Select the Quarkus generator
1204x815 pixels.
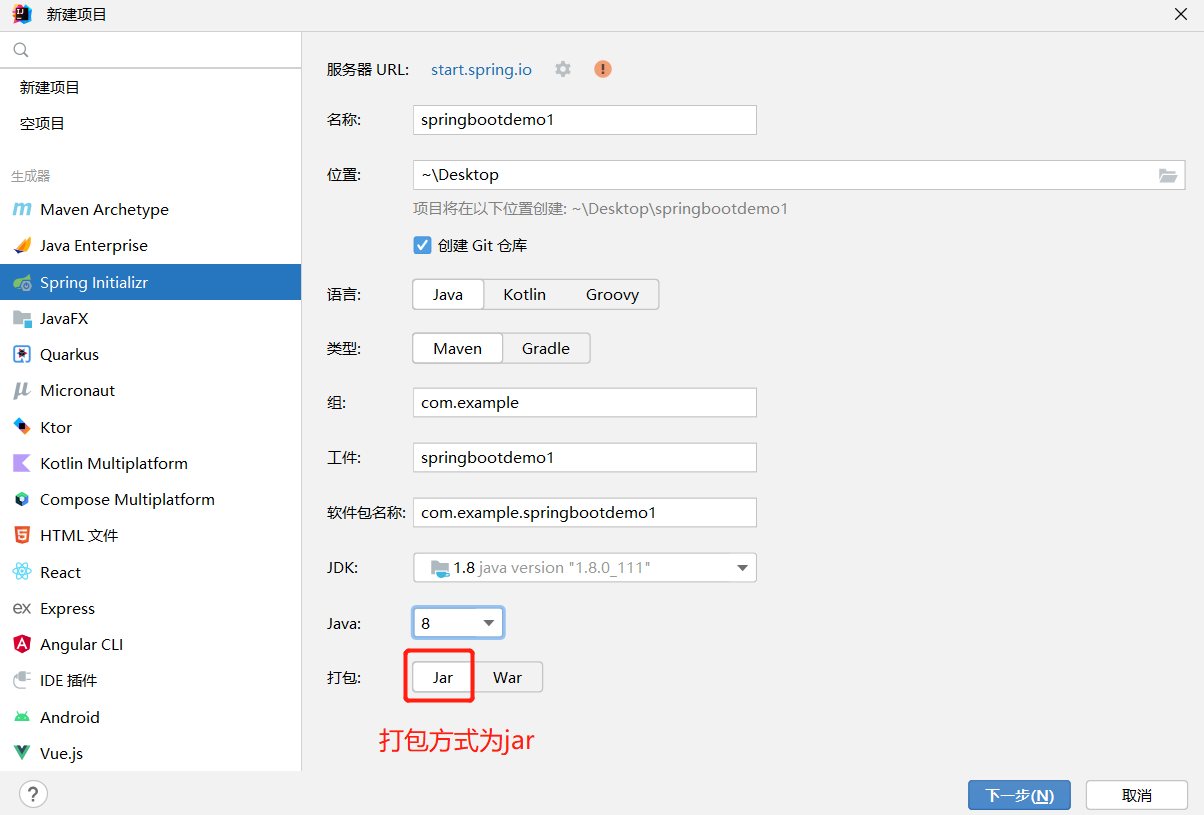(68, 353)
